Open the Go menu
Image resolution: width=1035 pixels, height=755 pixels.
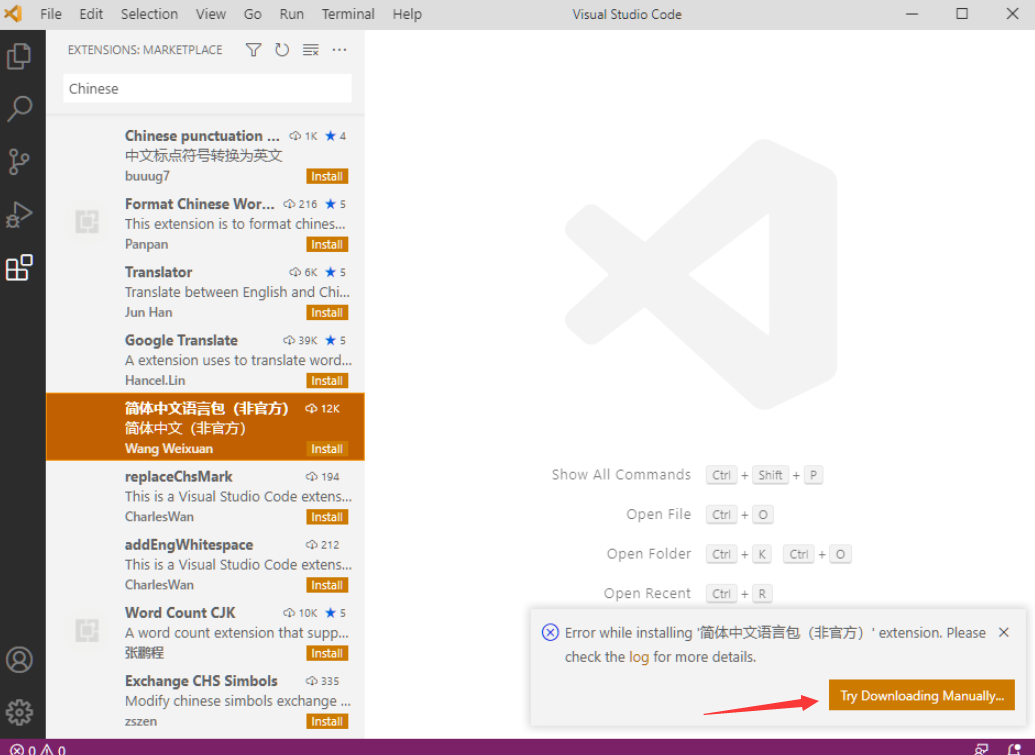click(253, 14)
